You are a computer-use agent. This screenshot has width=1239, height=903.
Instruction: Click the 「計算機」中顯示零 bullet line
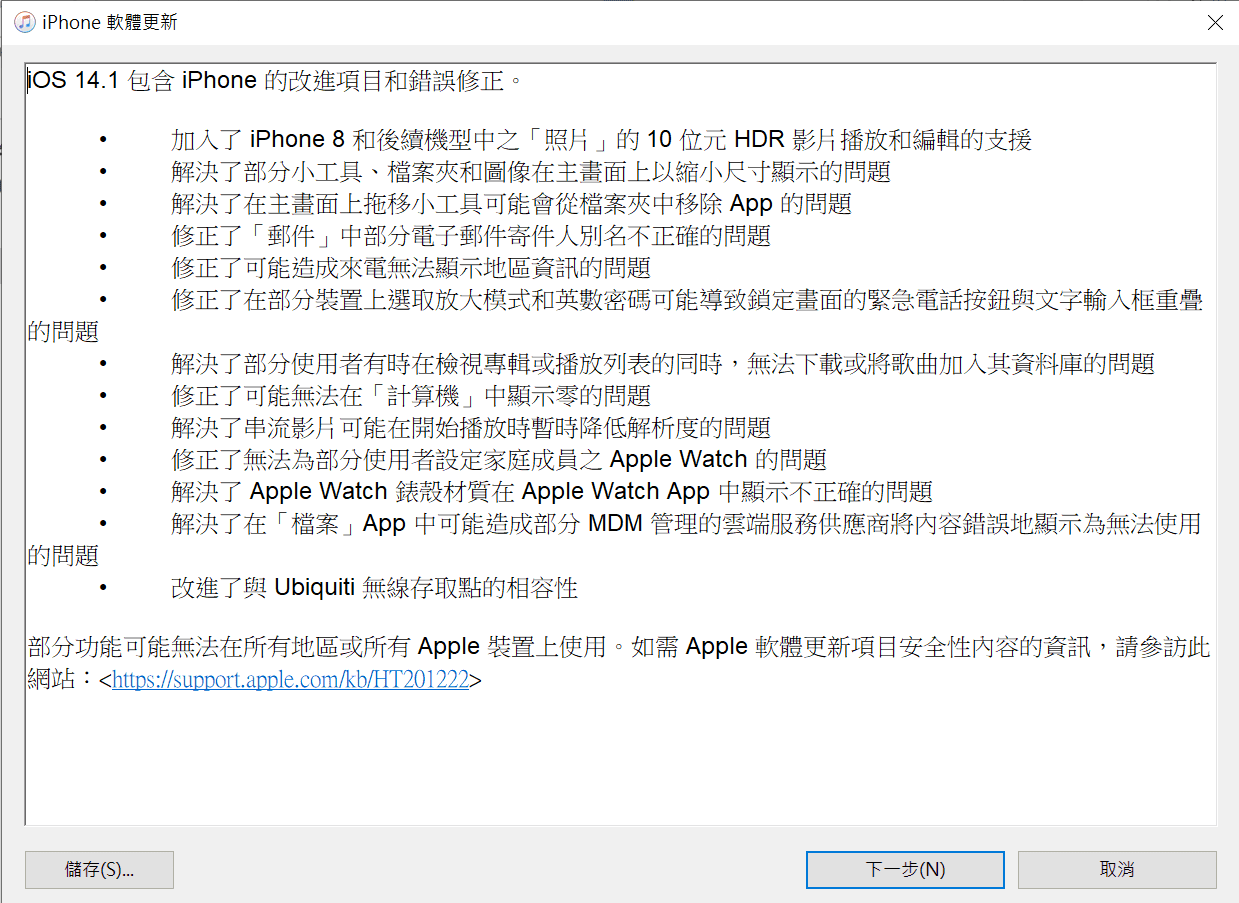[x=411, y=396]
